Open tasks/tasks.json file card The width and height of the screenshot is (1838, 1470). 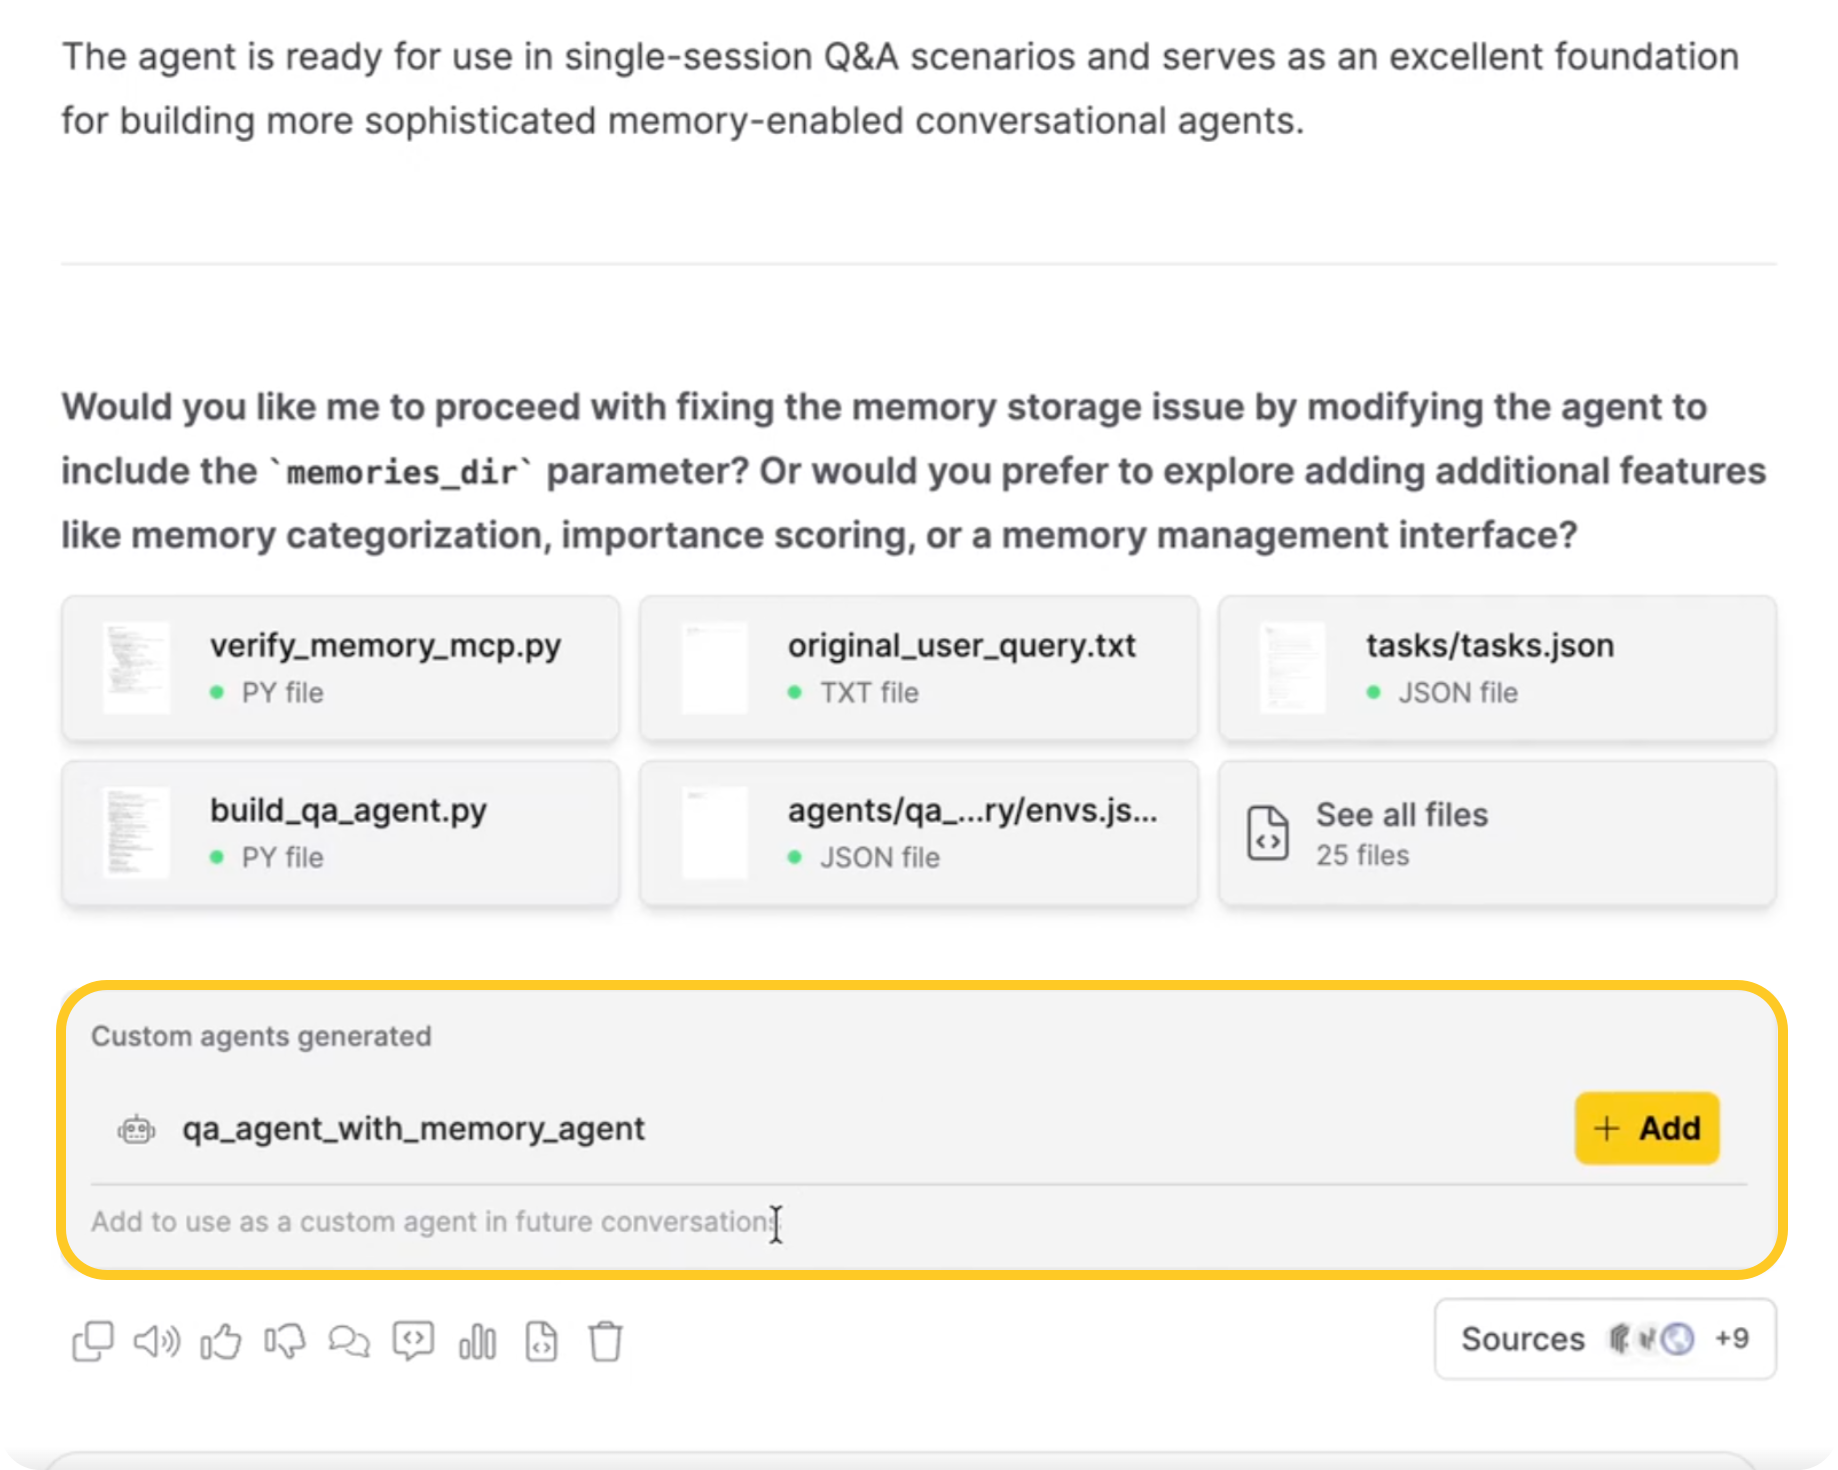[1496, 668]
